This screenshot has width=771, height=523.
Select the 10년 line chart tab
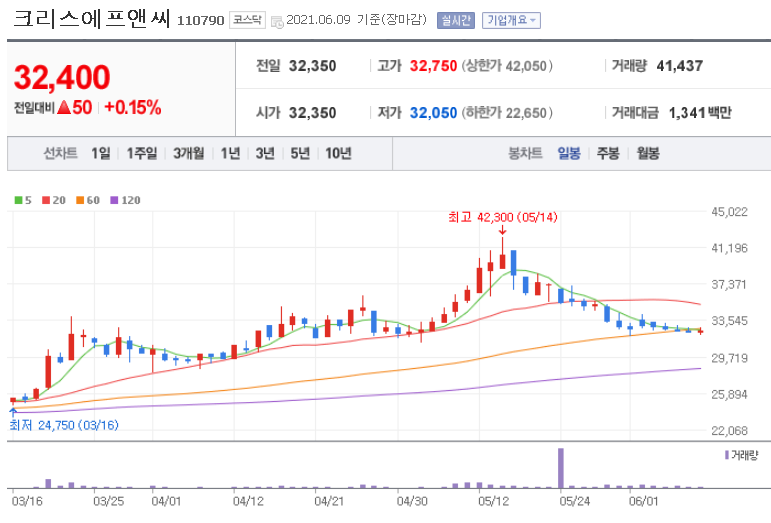(x=338, y=153)
